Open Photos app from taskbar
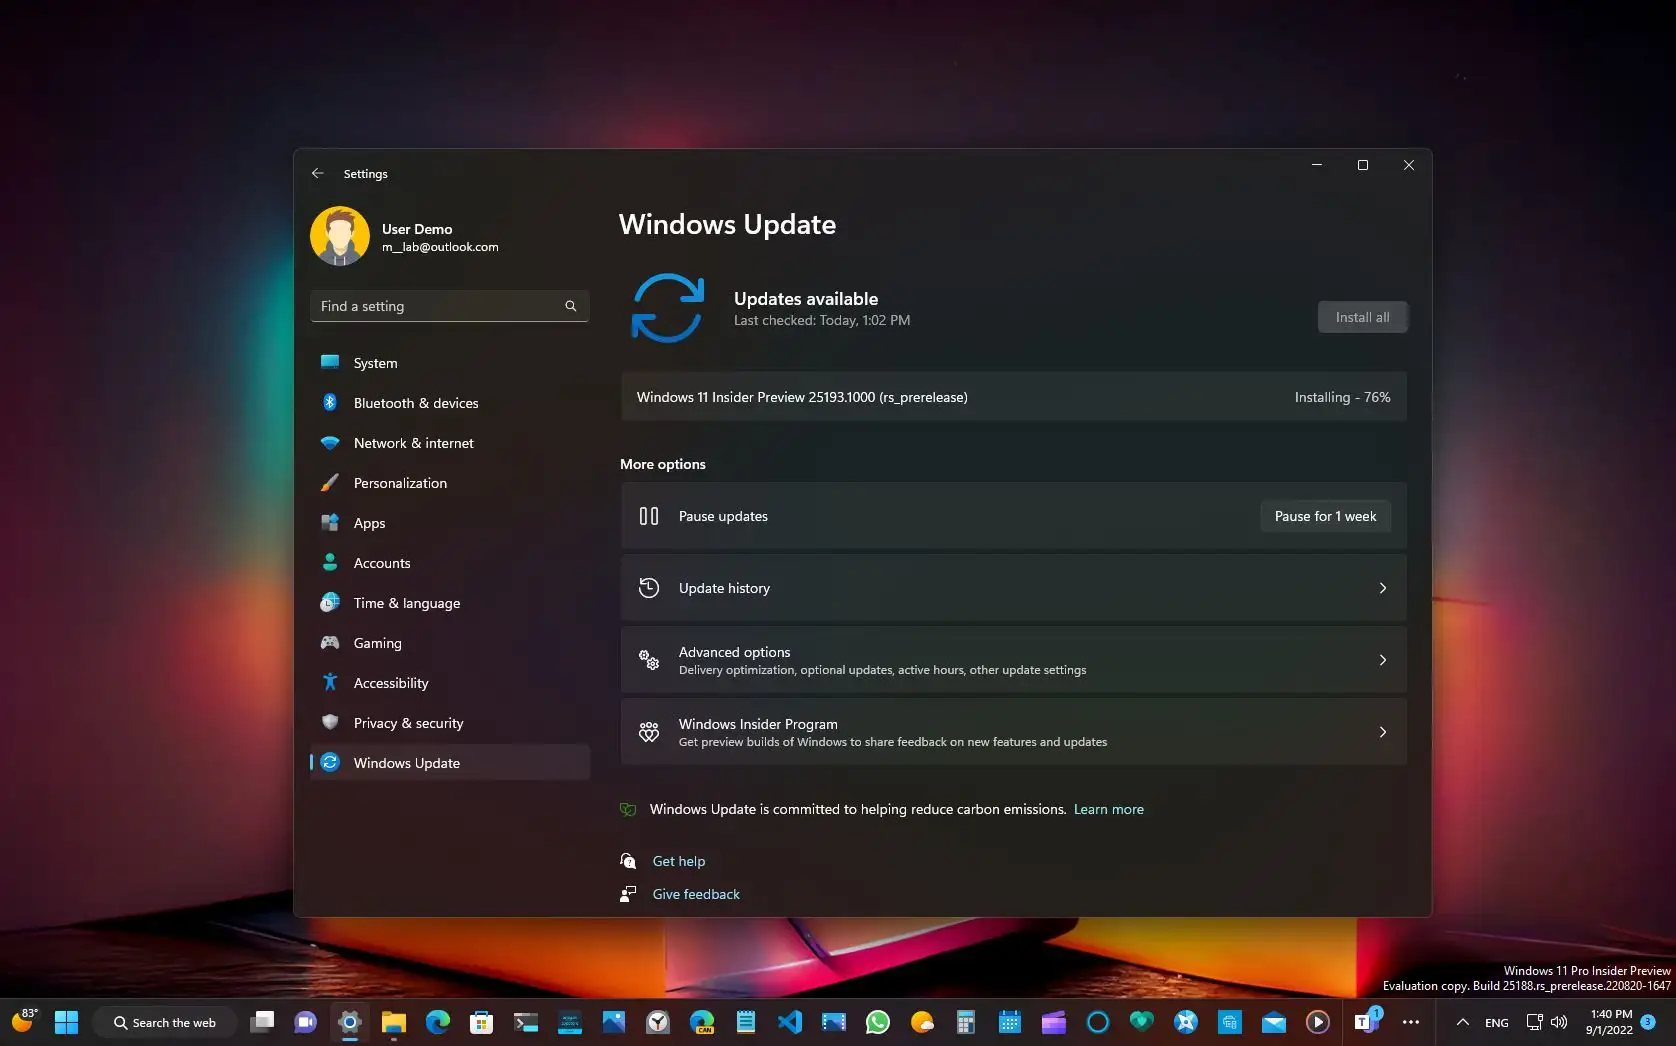The width and height of the screenshot is (1676, 1046). tap(613, 1022)
